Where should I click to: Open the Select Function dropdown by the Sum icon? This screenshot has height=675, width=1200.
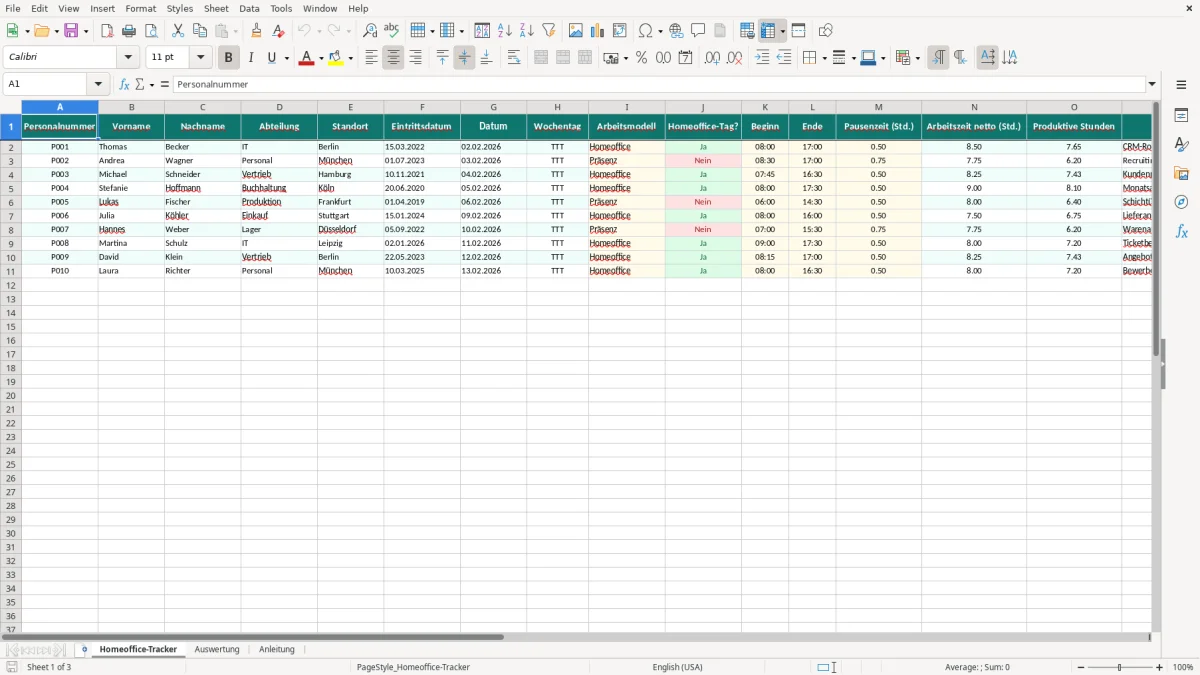[151, 84]
